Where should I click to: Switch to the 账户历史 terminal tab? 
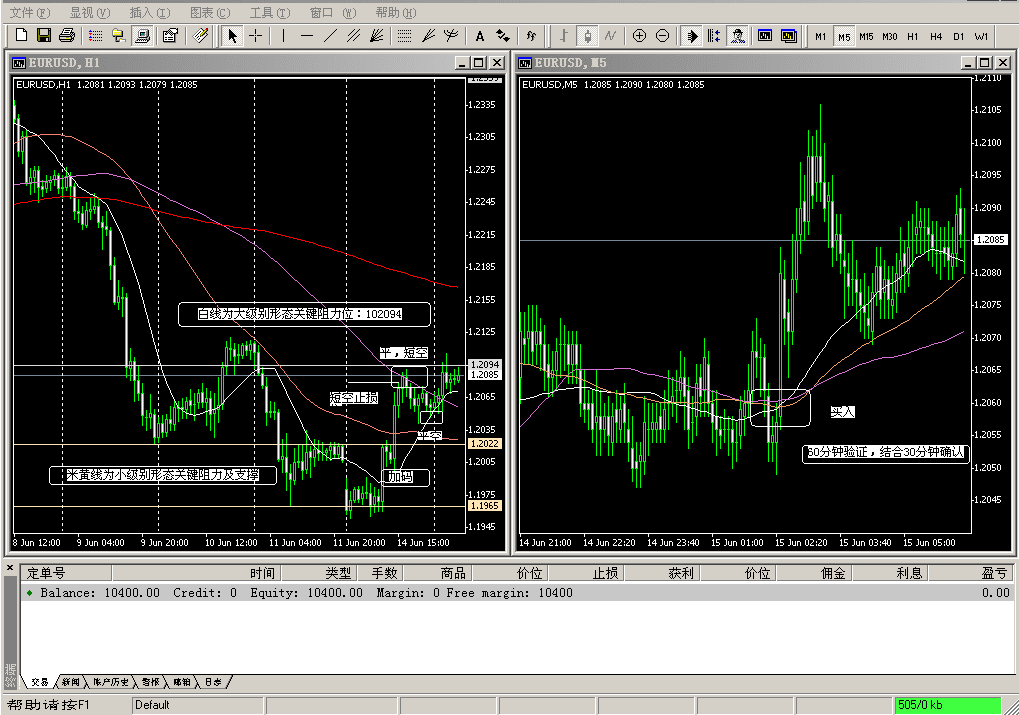click(x=109, y=682)
